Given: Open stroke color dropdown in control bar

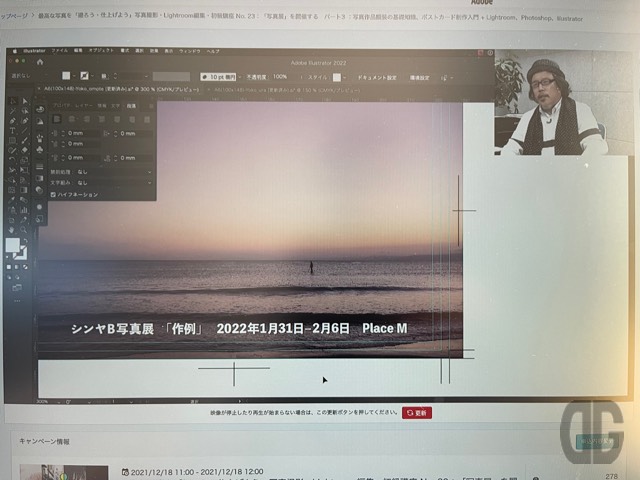Looking at the screenshot, I should (93, 76).
